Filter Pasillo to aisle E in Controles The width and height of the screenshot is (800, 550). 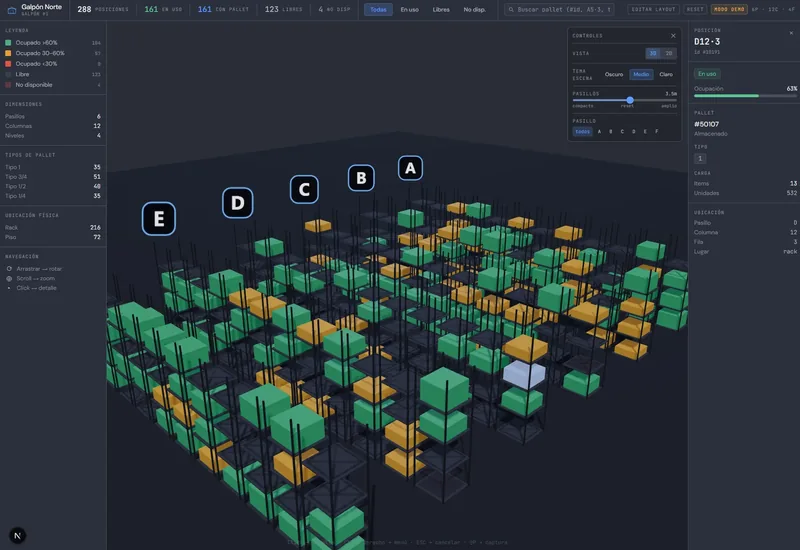click(645, 132)
